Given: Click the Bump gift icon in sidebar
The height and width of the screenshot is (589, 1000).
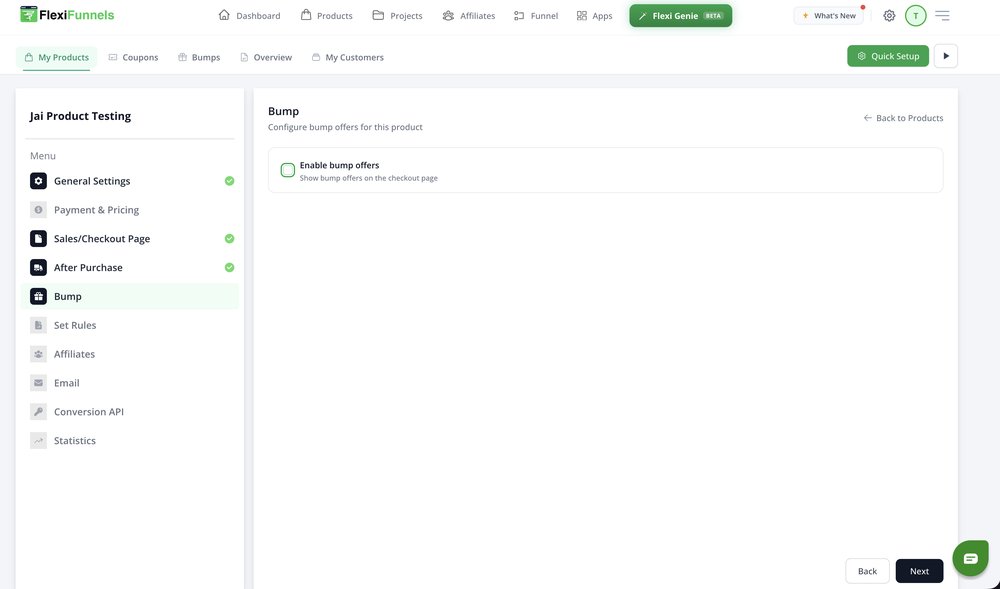Looking at the screenshot, I should tap(38, 296).
